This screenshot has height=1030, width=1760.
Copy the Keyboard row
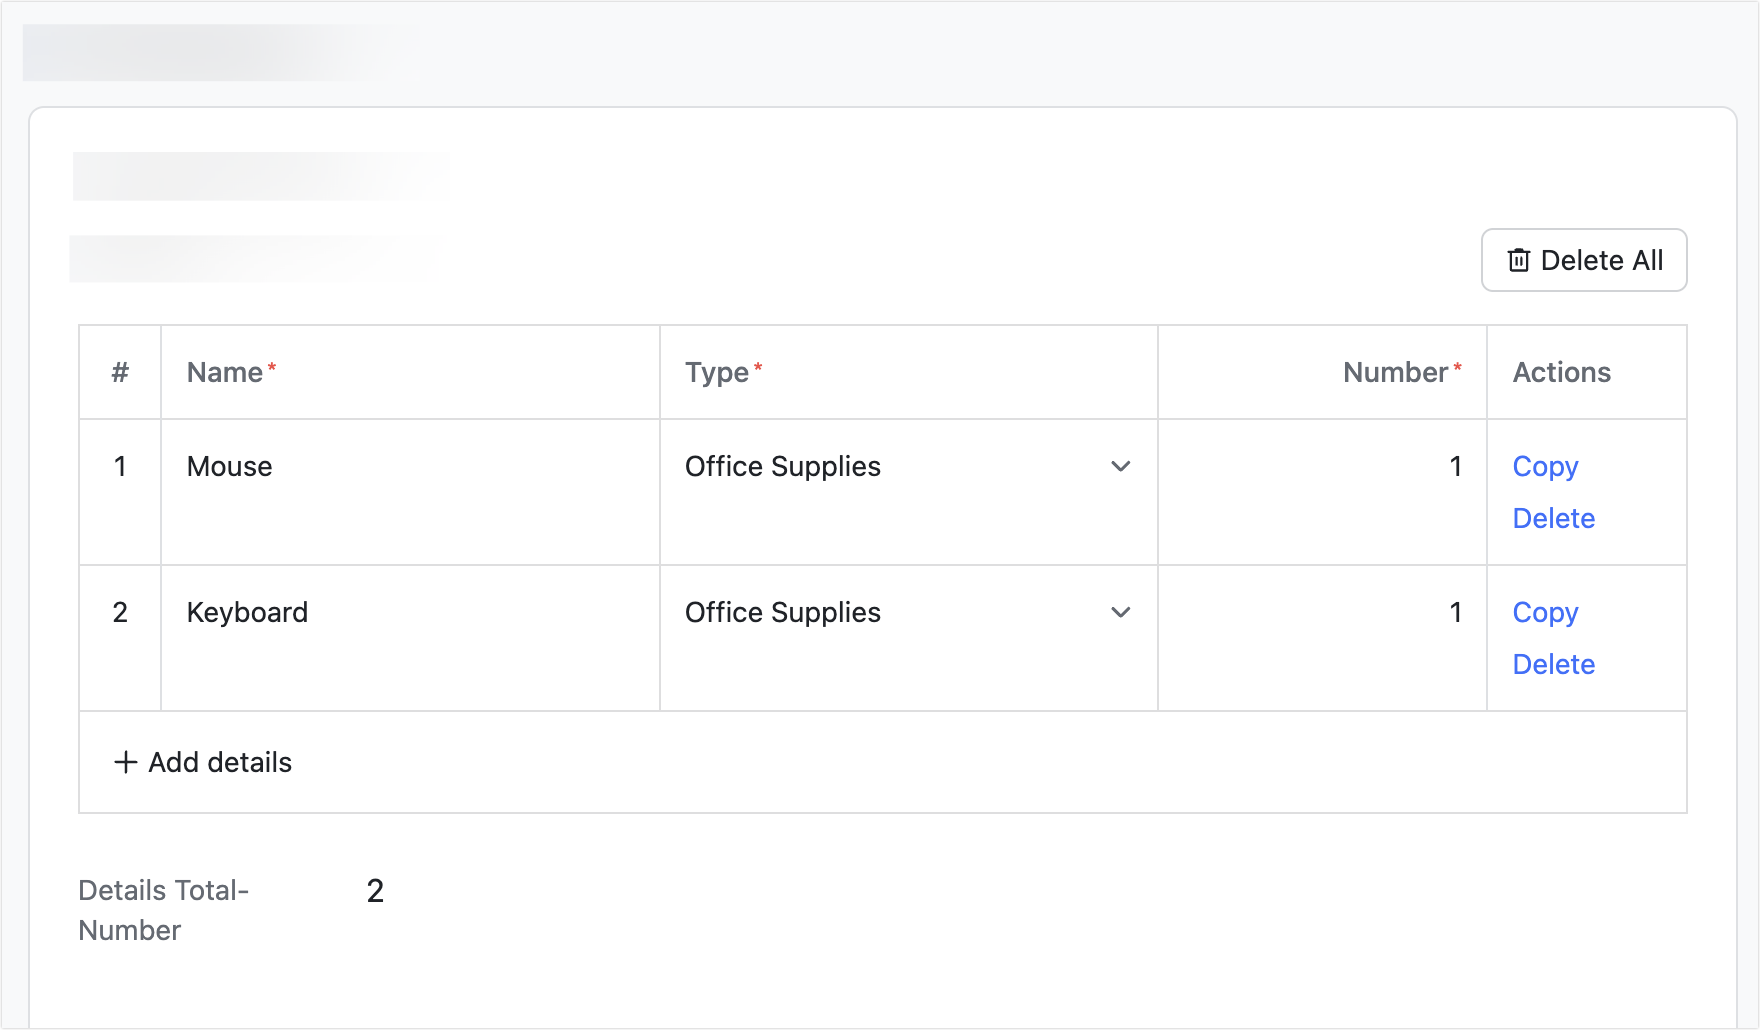(1544, 612)
